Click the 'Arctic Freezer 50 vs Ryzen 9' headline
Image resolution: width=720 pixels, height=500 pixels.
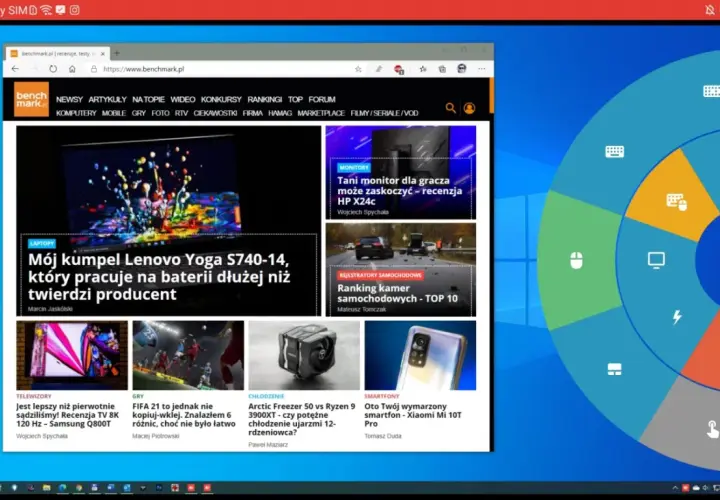pos(302,419)
